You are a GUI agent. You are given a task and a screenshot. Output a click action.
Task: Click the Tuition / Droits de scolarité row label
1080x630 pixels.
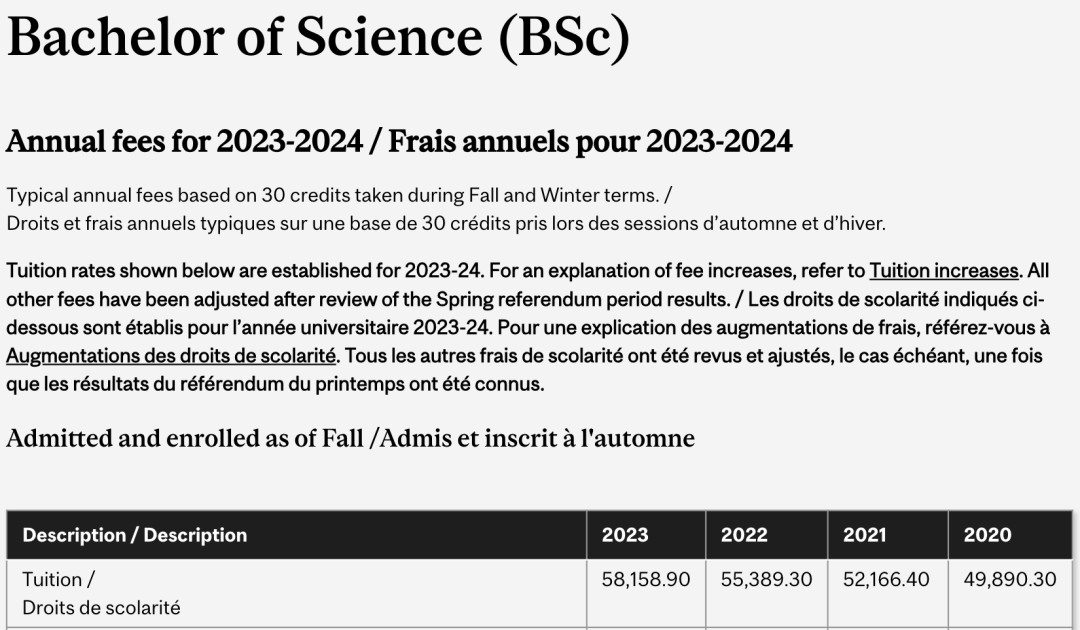point(101,594)
